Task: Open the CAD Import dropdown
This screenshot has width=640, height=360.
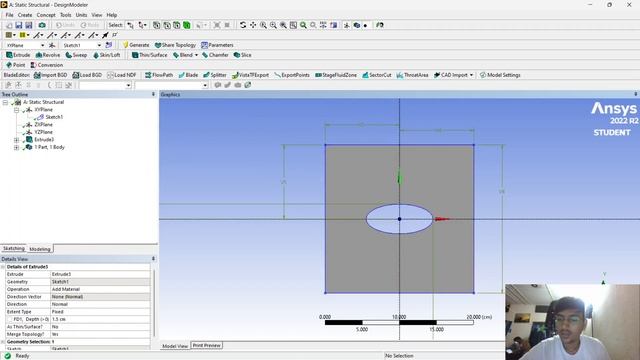Action: coord(471,75)
